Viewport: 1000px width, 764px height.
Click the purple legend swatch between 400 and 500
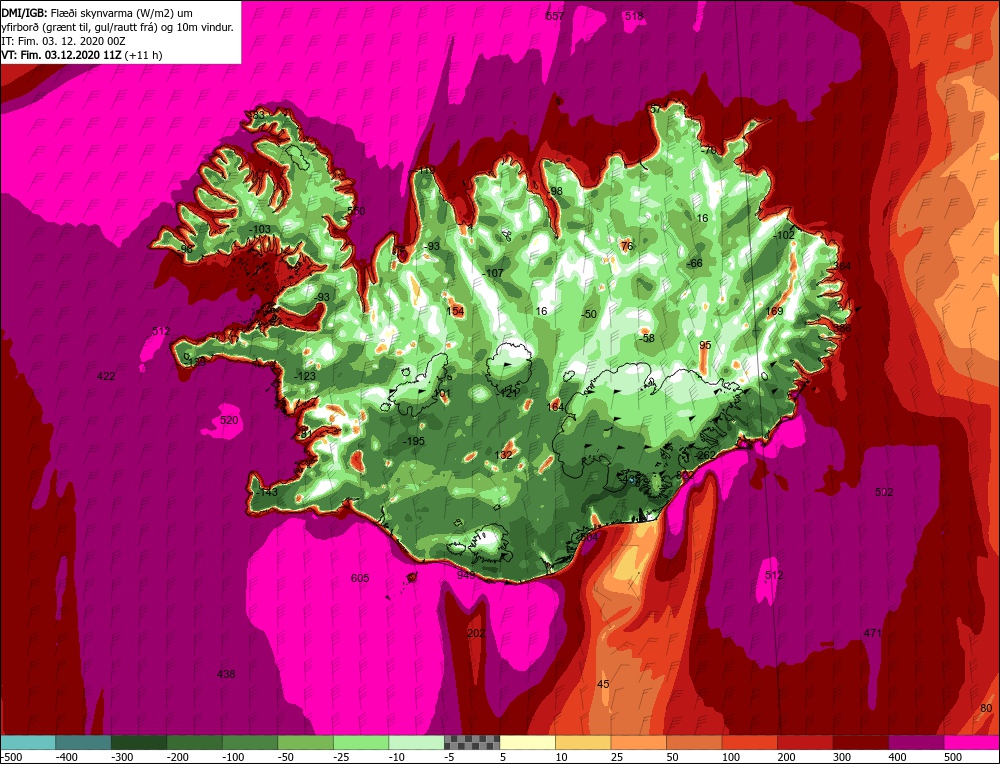(916, 742)
